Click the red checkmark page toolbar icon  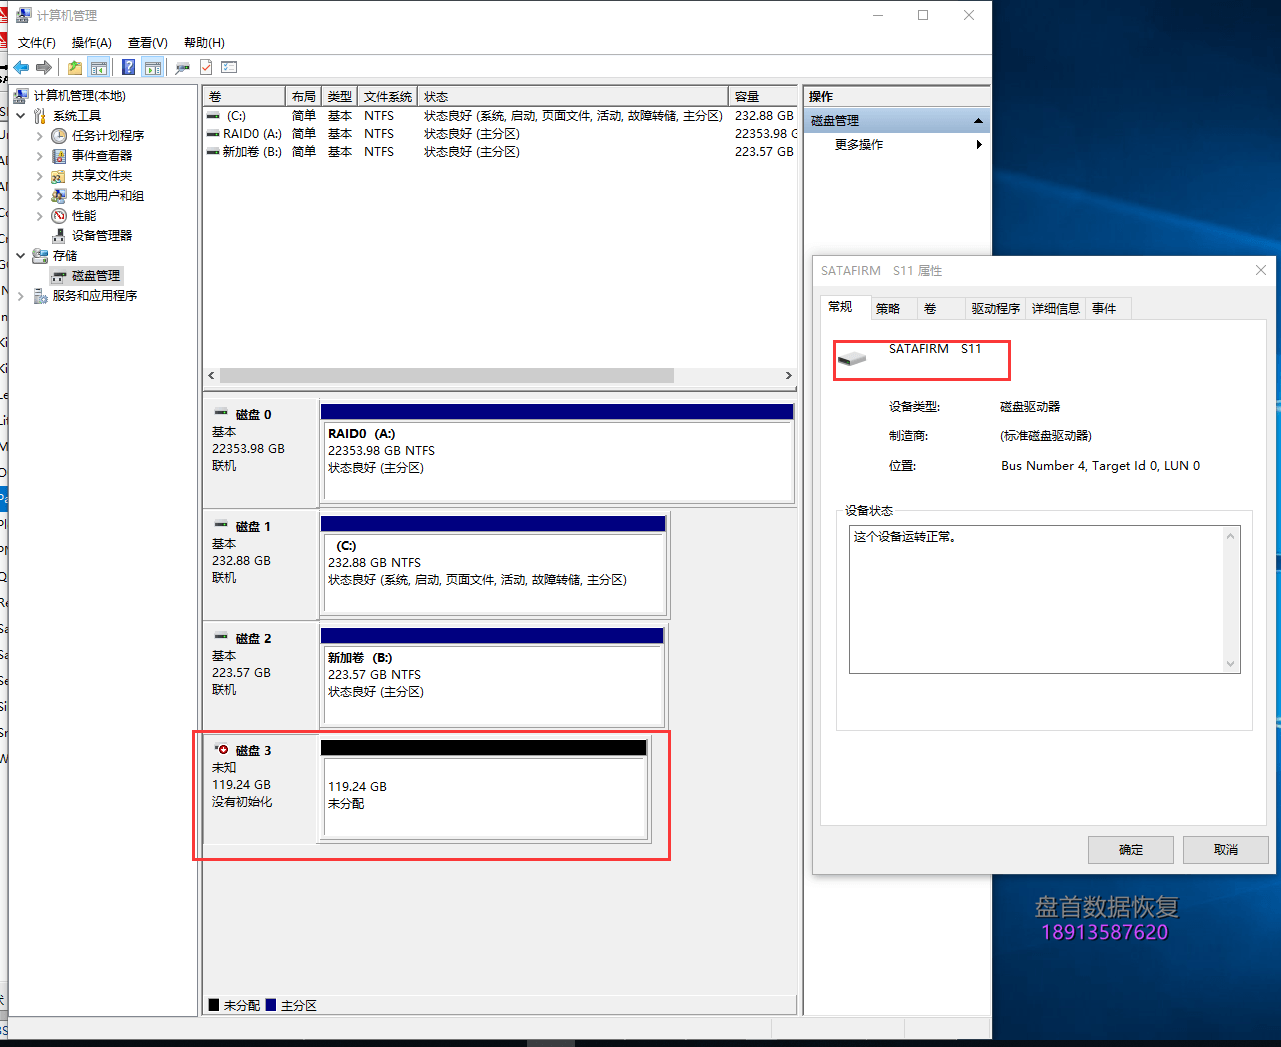(x=206, y=67)
